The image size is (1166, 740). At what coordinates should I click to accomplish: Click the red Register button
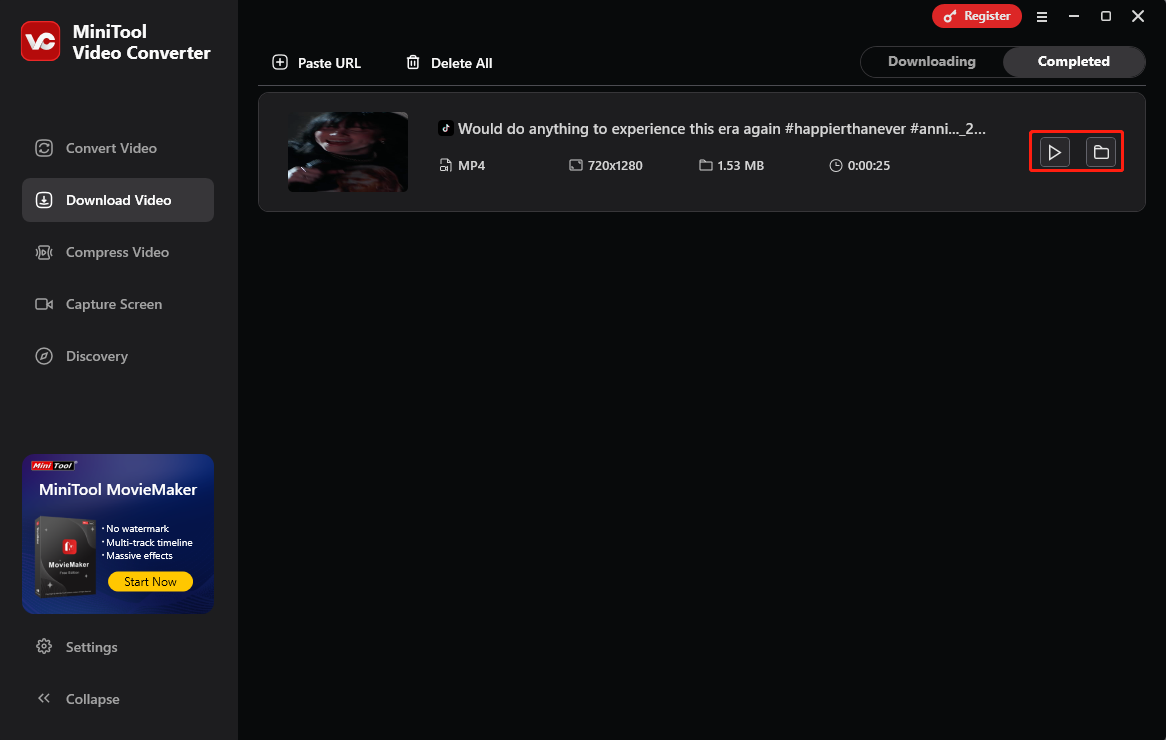click(976, 16)
